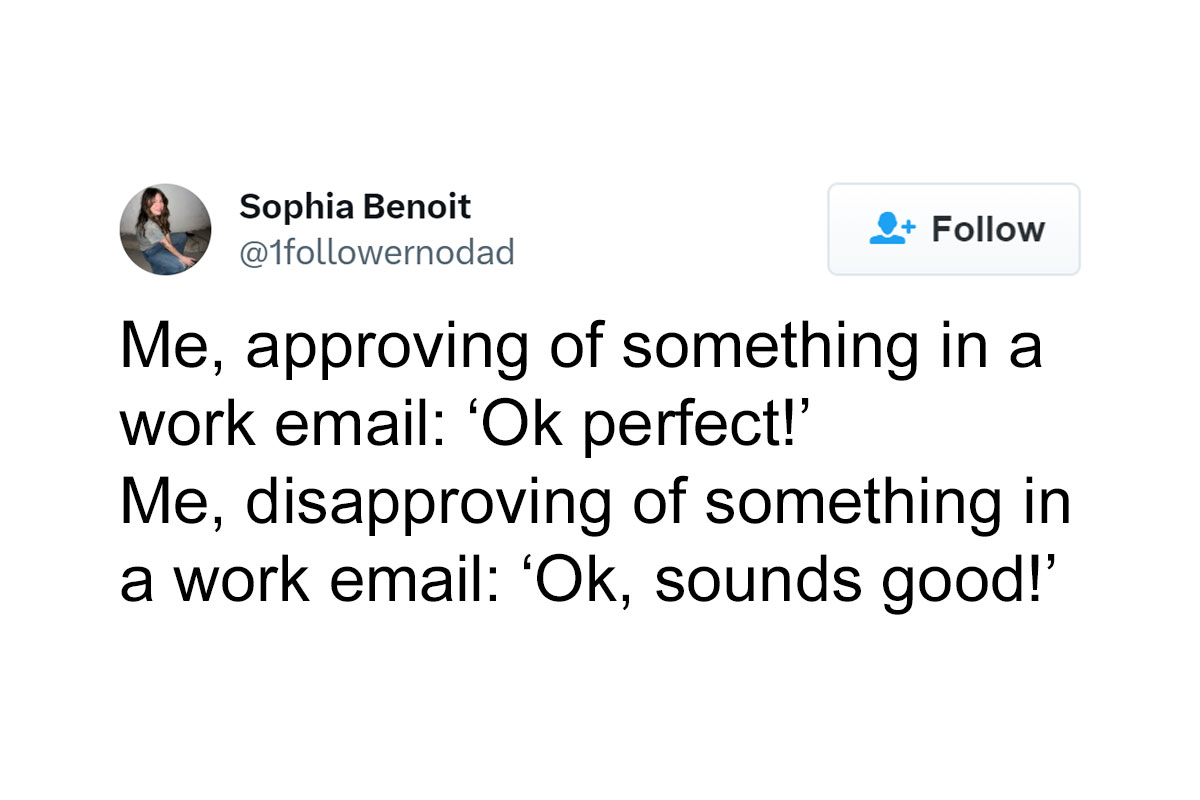Image resolution: width=1200 pixels, height=800 pixels.
Task: Click the tweet author's username text
Action: [x=376, y=253]
